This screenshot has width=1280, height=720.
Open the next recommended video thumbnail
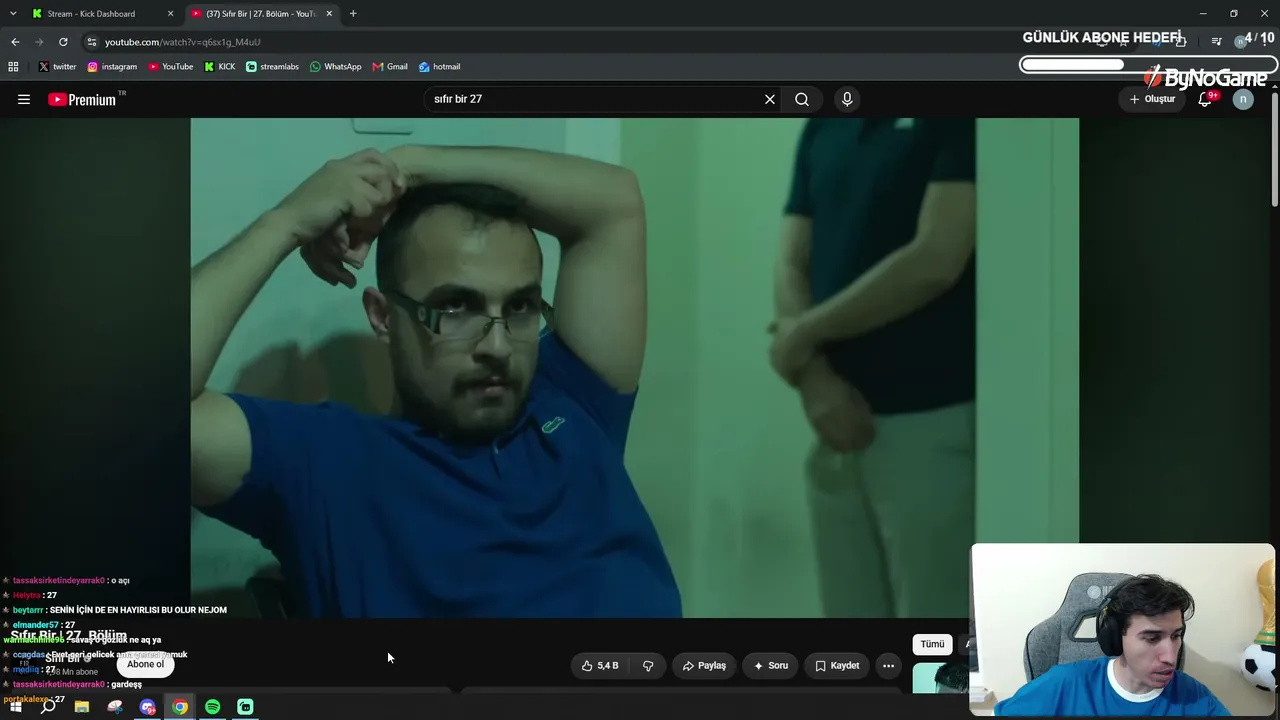click(940, 678)
